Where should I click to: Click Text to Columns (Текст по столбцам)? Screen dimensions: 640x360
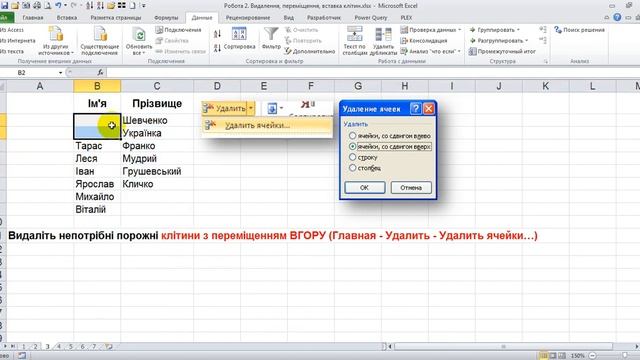coord(354,41)
